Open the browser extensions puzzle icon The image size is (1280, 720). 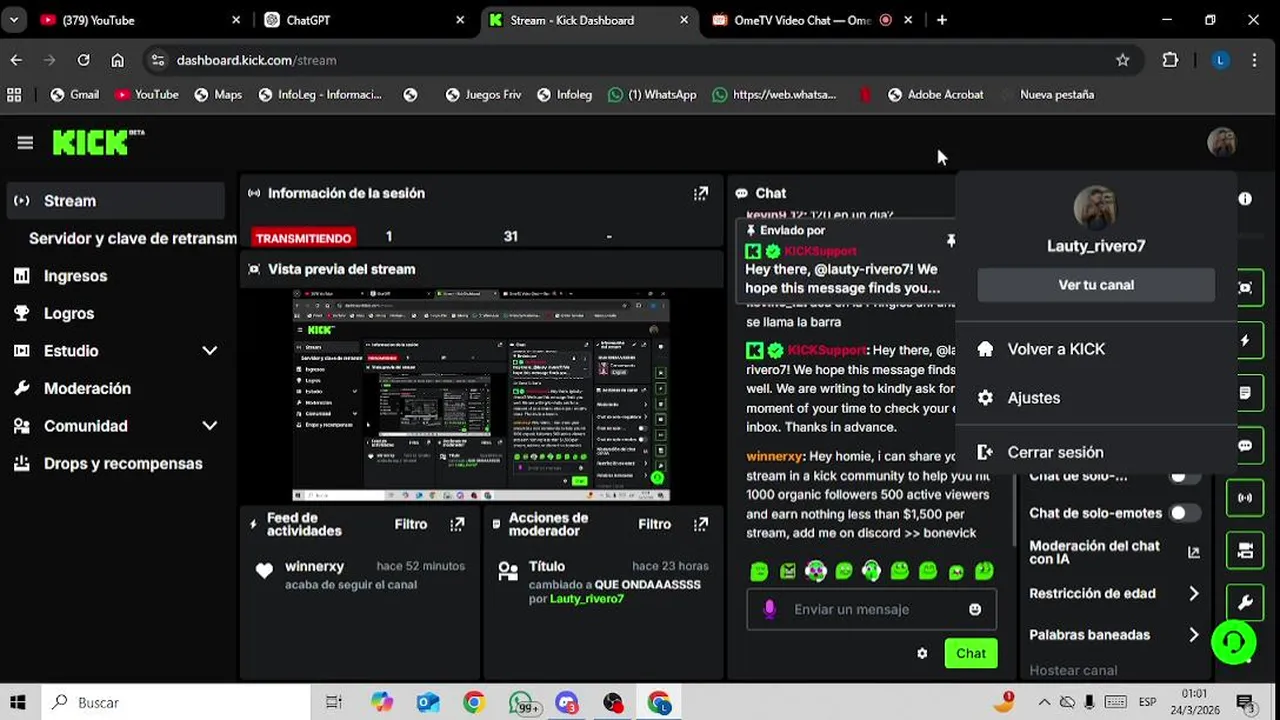(x=1170, y=60)
